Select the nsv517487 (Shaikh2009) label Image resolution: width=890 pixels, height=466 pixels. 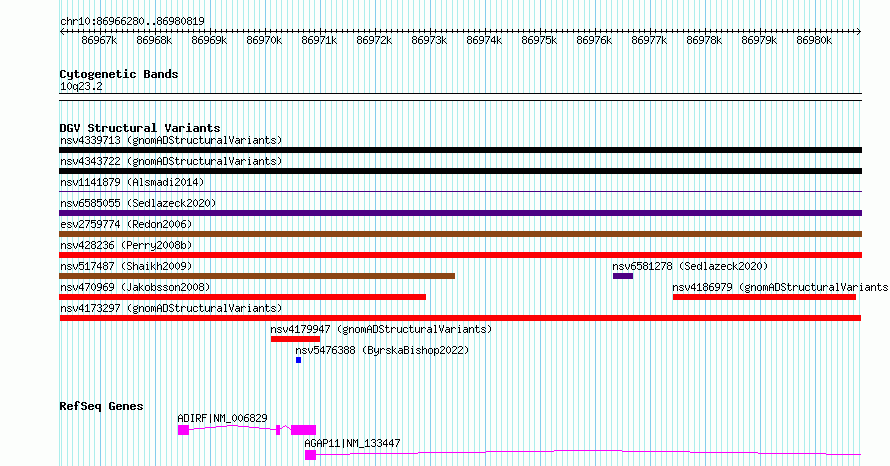click(x=126, y=266)
